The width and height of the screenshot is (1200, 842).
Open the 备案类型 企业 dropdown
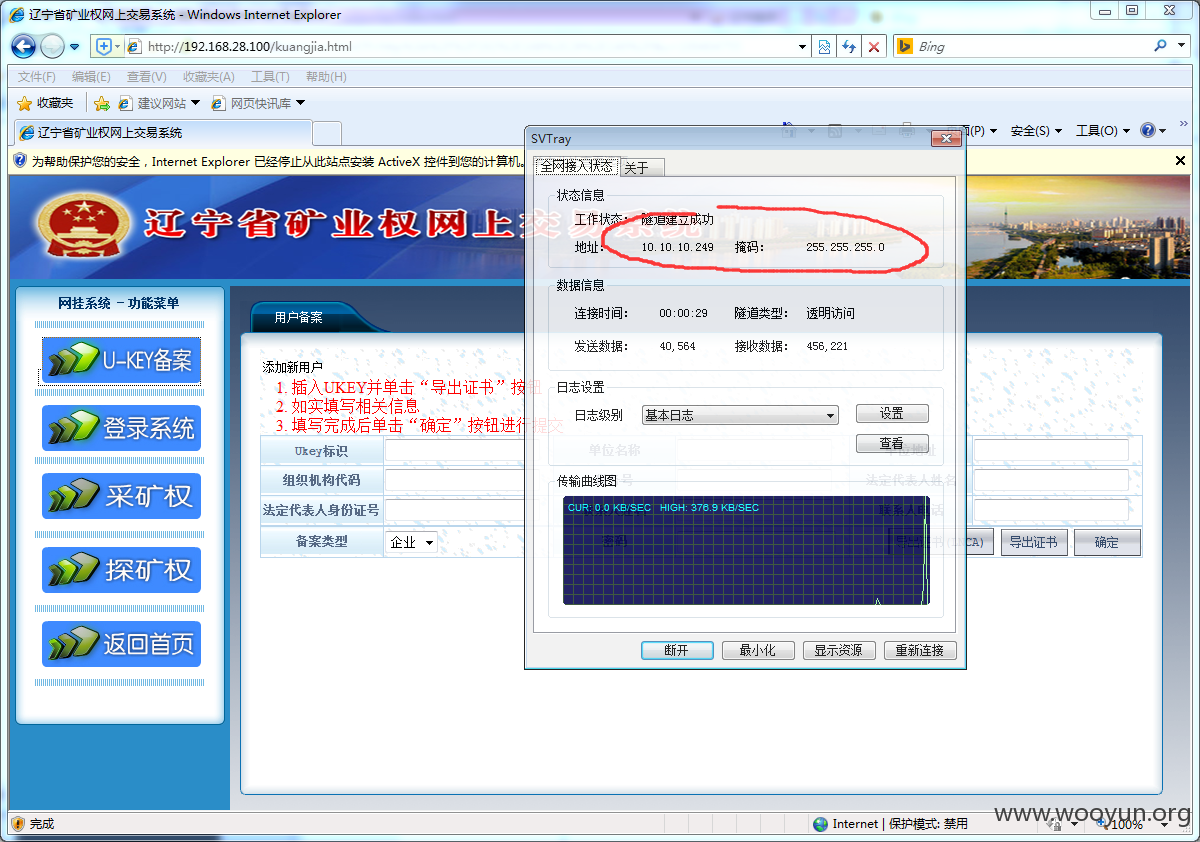click(x=412, y=542)
